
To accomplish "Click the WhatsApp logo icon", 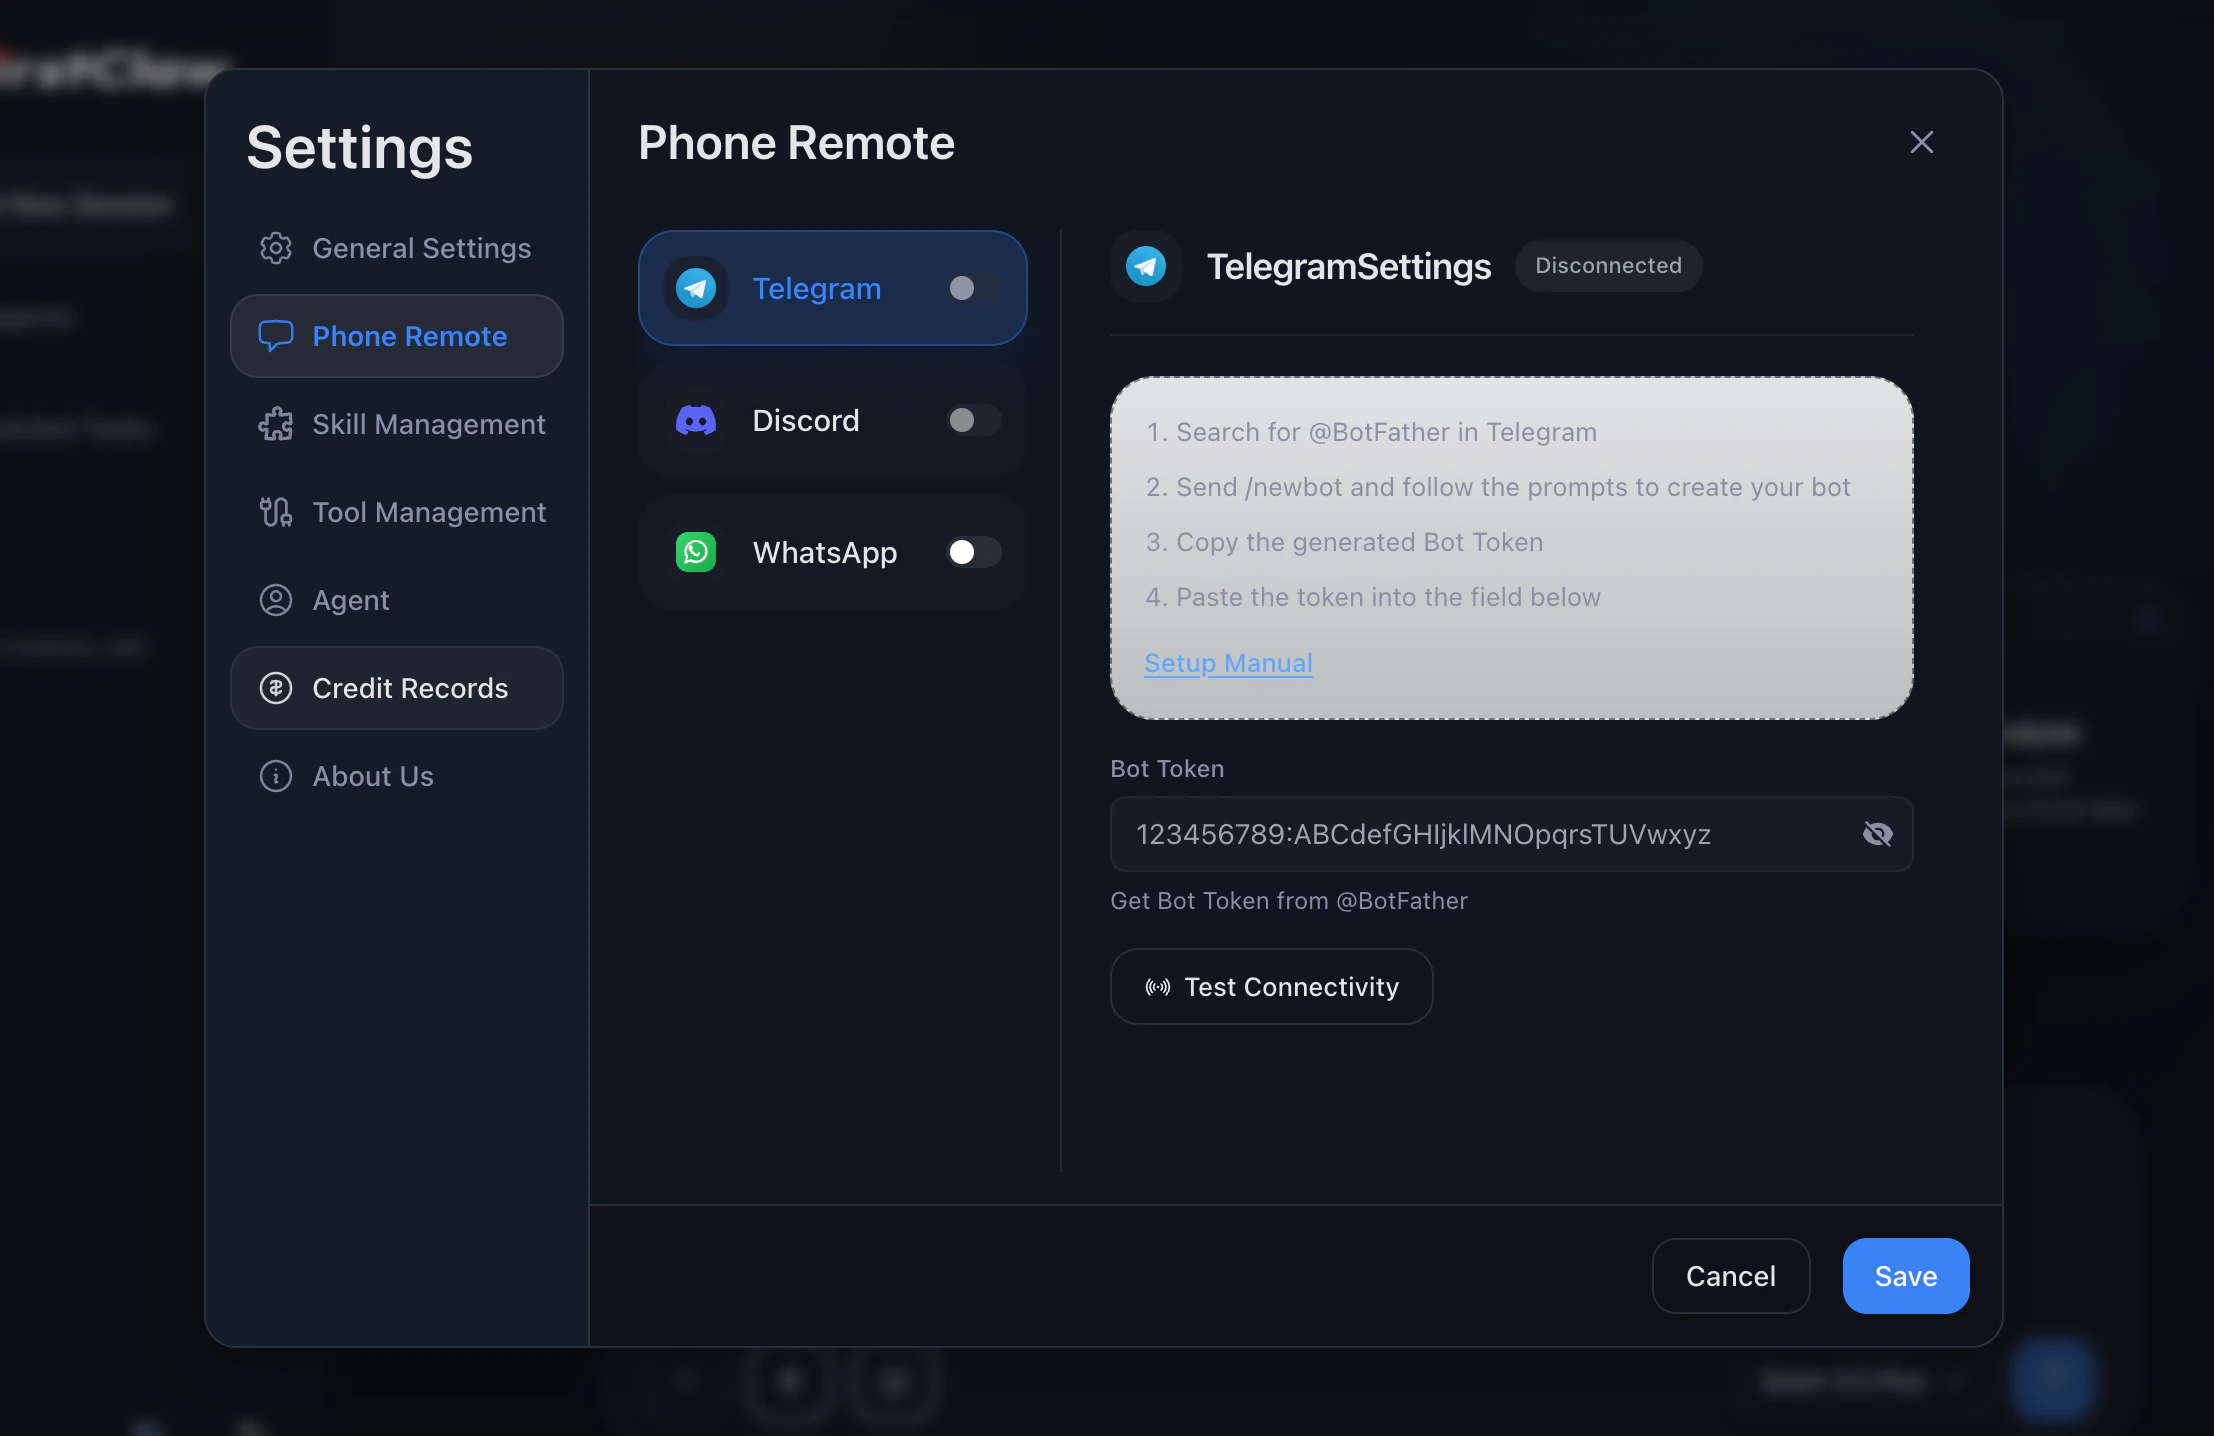I will [696, 552].
